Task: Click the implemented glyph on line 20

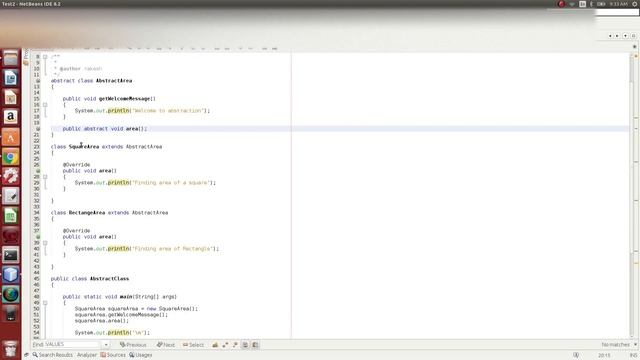Action: point(38,129)
